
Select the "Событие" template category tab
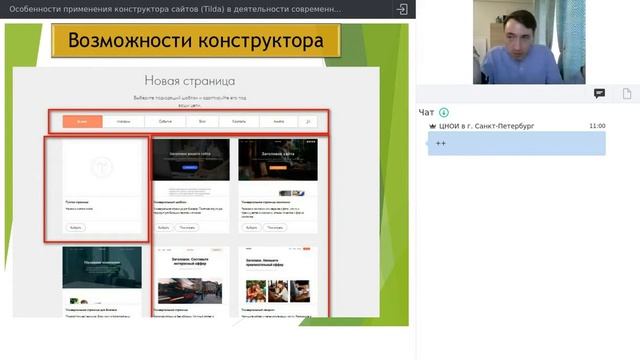pyautogui.click(x=165, y=122)
